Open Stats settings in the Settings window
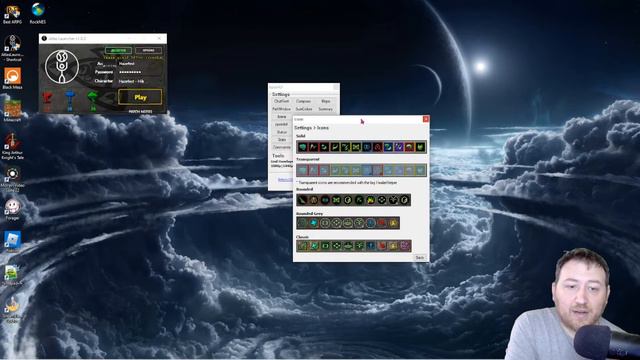This screenshot has height=360, width=640. (x=282, y=140)
